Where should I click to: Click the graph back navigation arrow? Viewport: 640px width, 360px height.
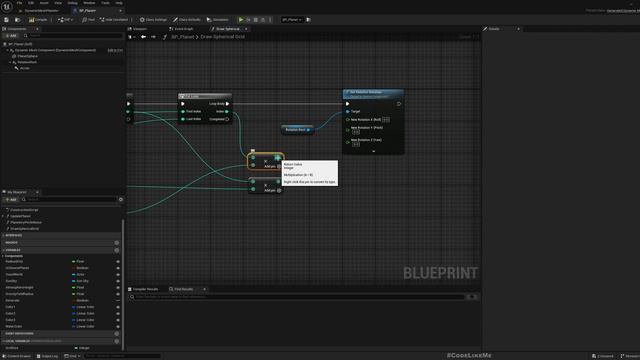(143, 37)
